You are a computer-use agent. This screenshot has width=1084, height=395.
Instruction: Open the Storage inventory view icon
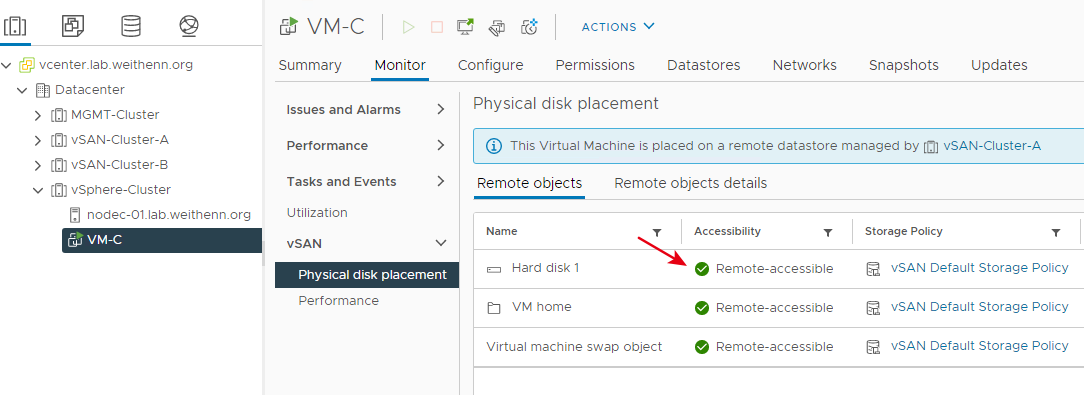pos(131,26)
